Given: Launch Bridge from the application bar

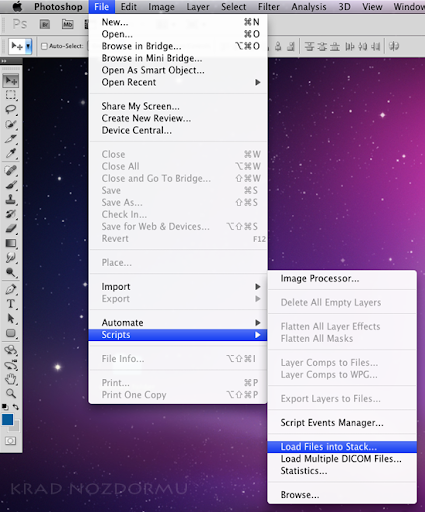Looking at the screenshot, I should 45,24.
